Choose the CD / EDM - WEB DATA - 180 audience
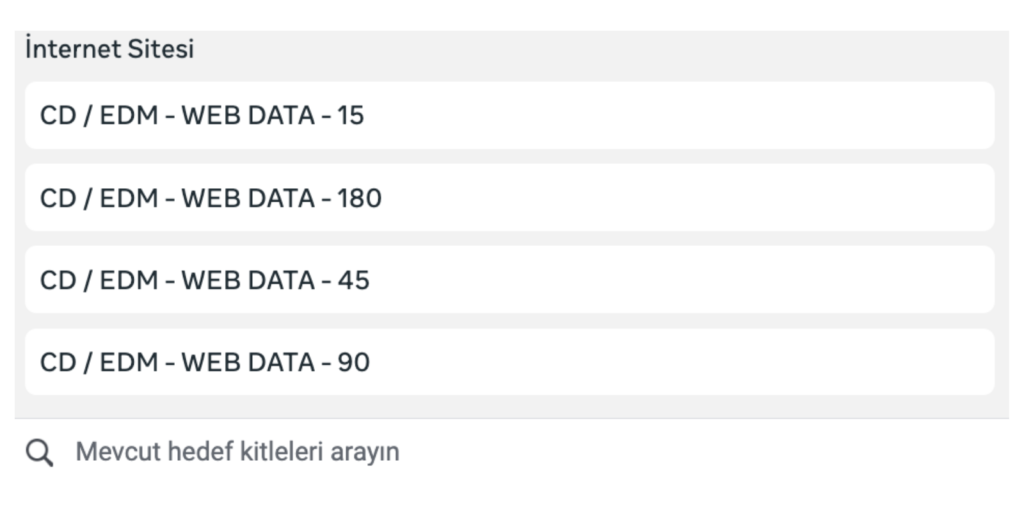This screenshot has height=512, width=1024. 509,198
